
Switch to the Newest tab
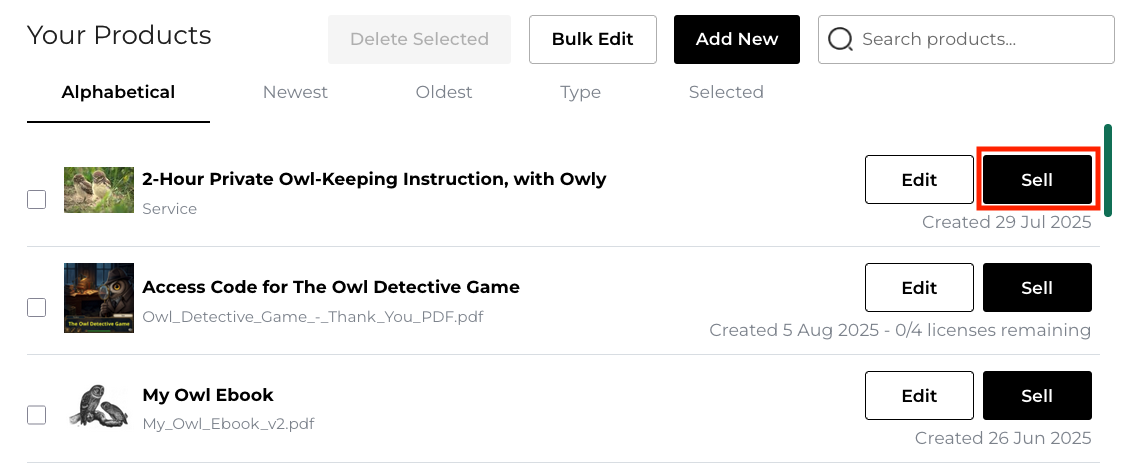[295, 92]
